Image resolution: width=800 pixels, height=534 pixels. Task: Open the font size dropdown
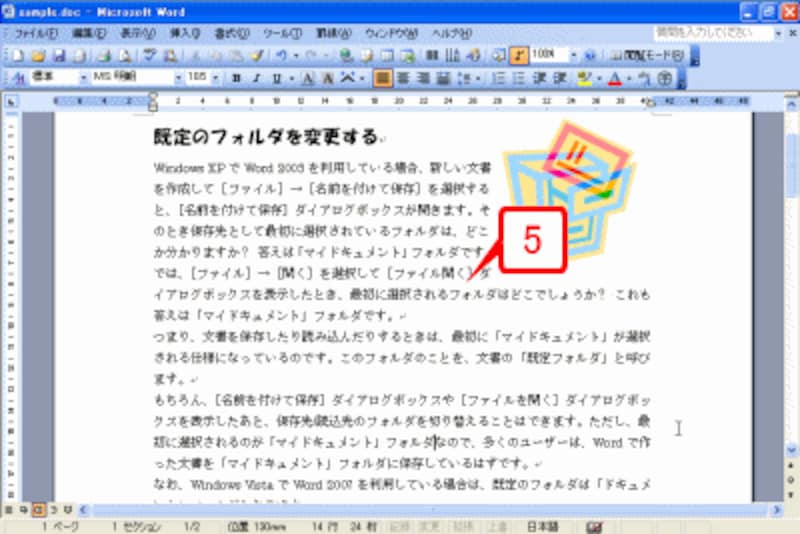coord(215,78)
